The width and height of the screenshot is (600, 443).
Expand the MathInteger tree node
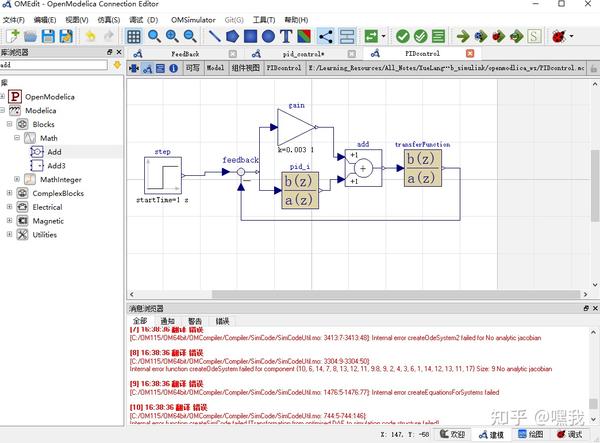coord(17,179)
